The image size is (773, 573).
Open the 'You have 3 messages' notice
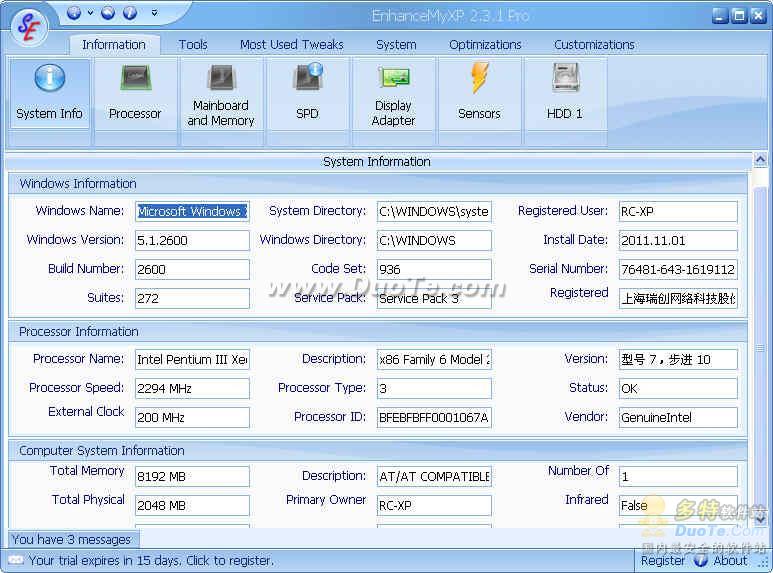(72, 539)
